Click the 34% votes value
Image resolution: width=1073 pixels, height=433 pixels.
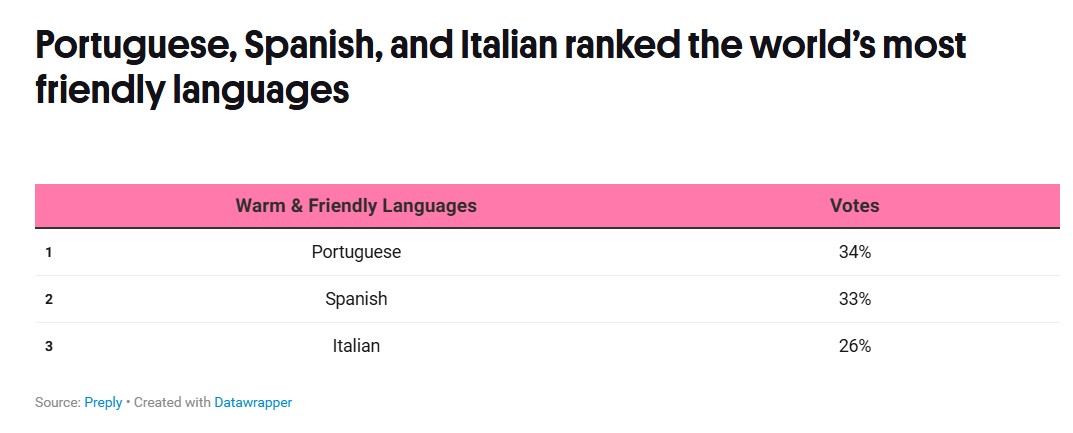855,252
